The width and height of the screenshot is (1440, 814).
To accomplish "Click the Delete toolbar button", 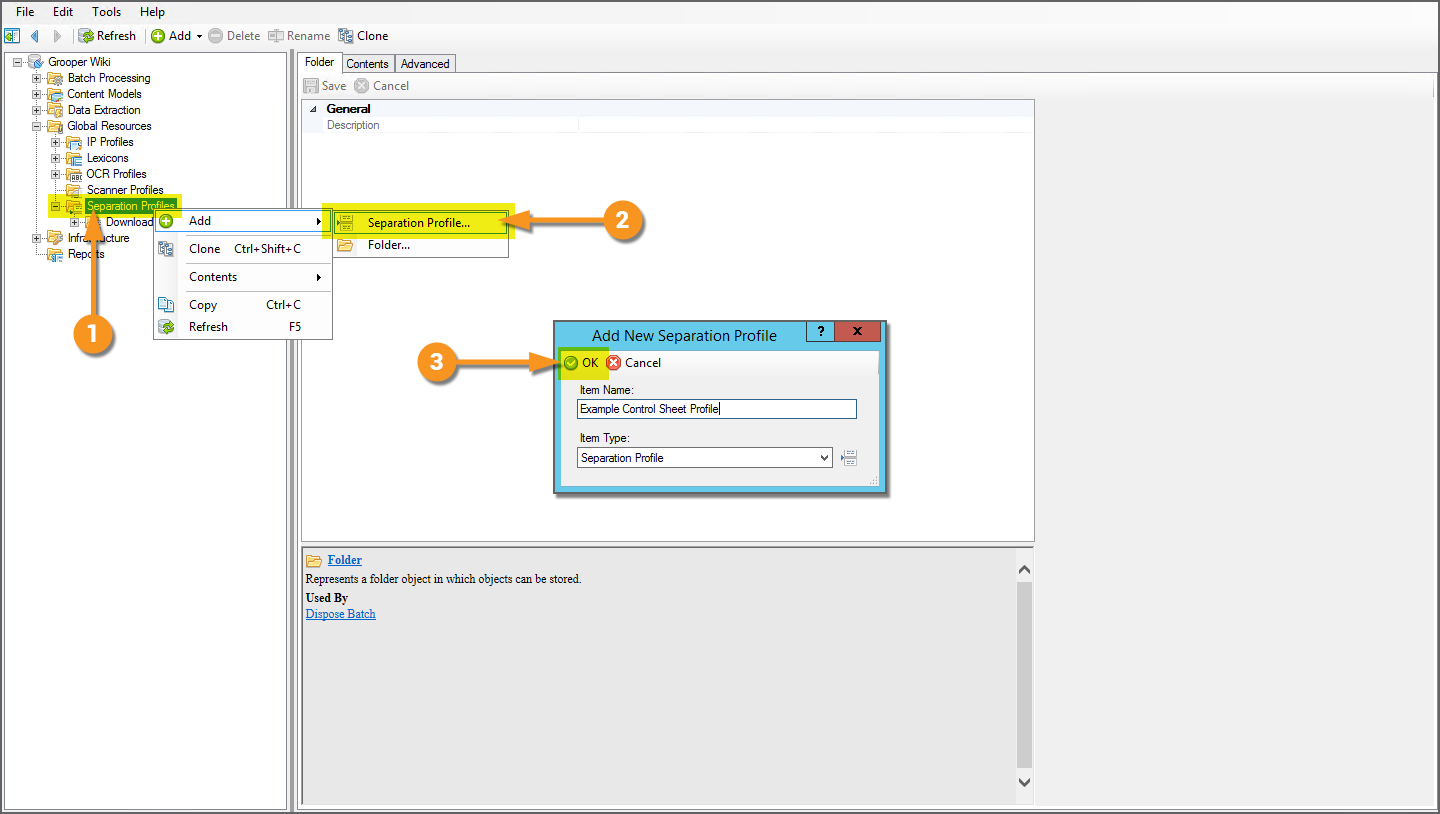I will pos(234,36).
